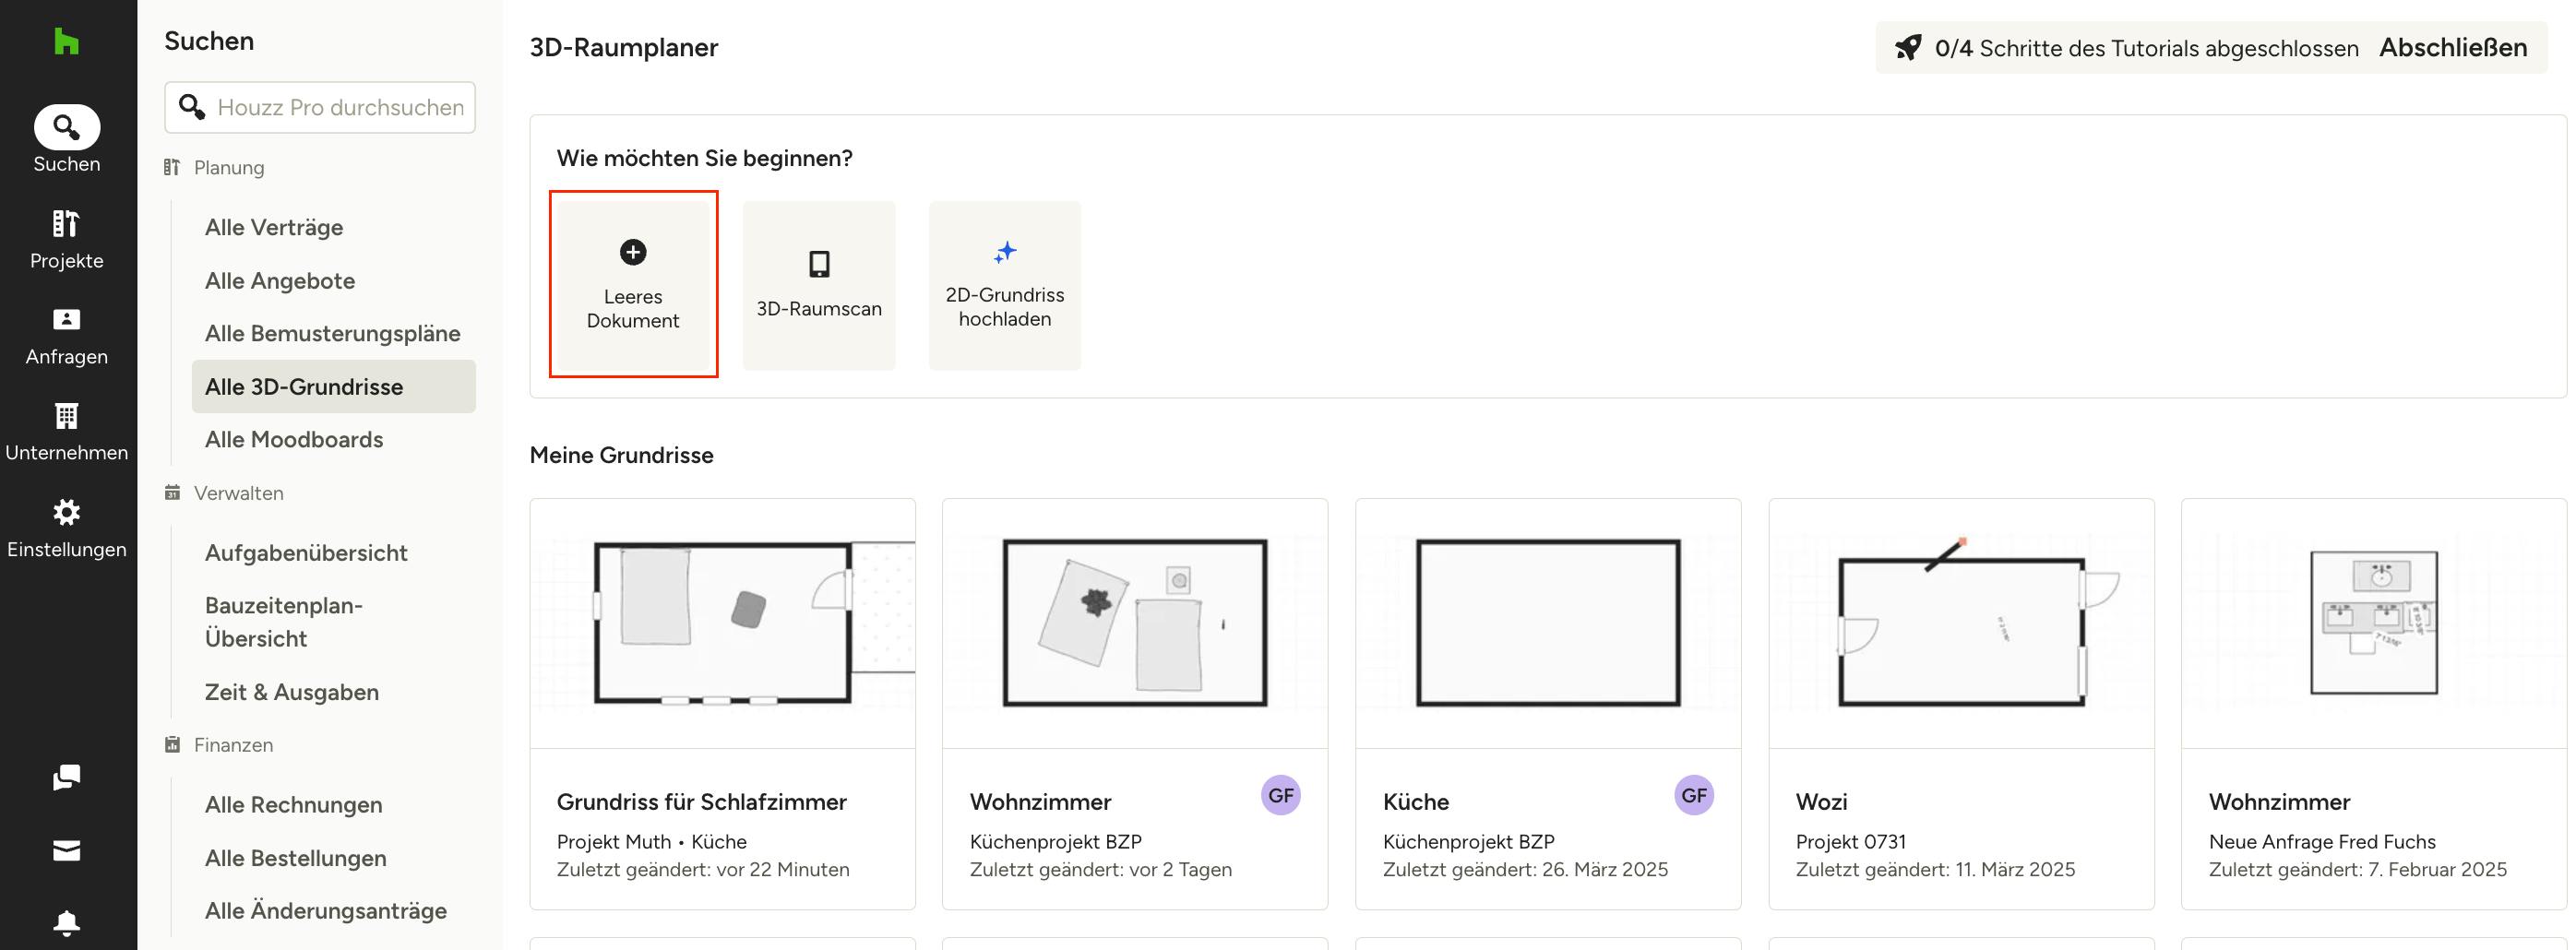Click Abschließen to finish the tutorial
Image resolution: width=2576 pixels, height=950 pixels.
(x=2452, y=48)
